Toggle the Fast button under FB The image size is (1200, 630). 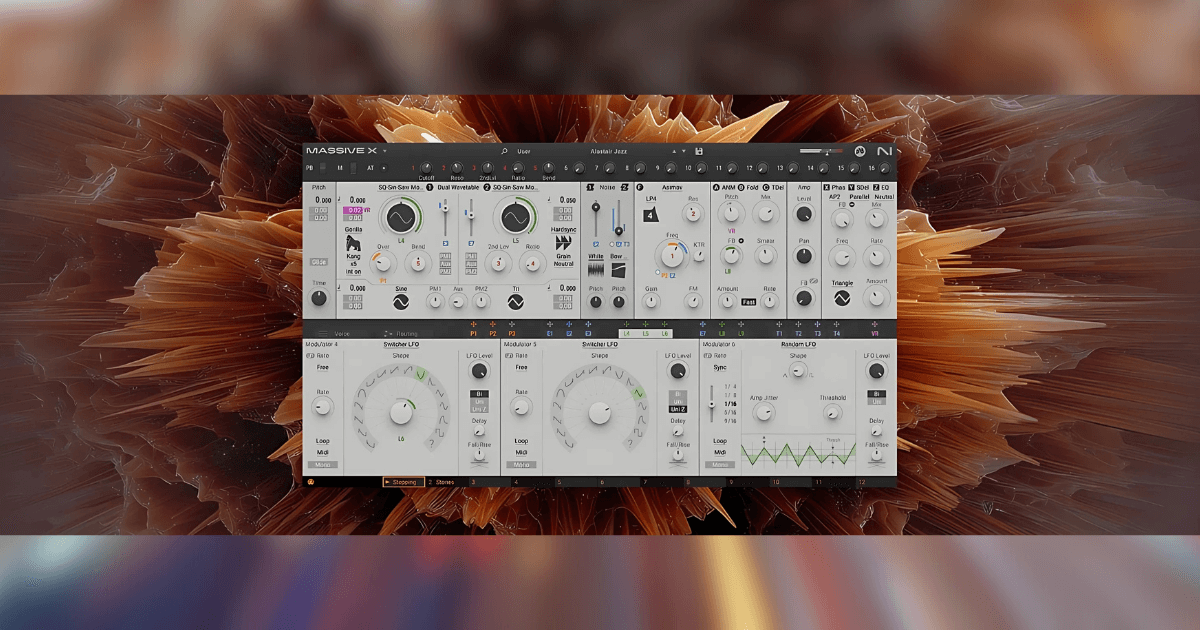[748, 301]
